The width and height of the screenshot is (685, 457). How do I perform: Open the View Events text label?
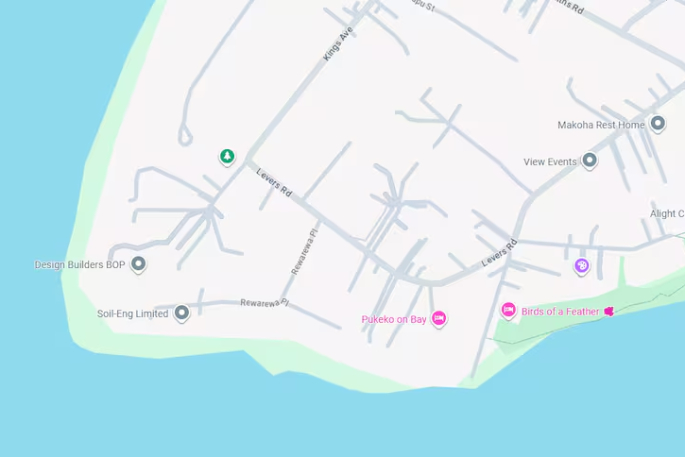550,162
